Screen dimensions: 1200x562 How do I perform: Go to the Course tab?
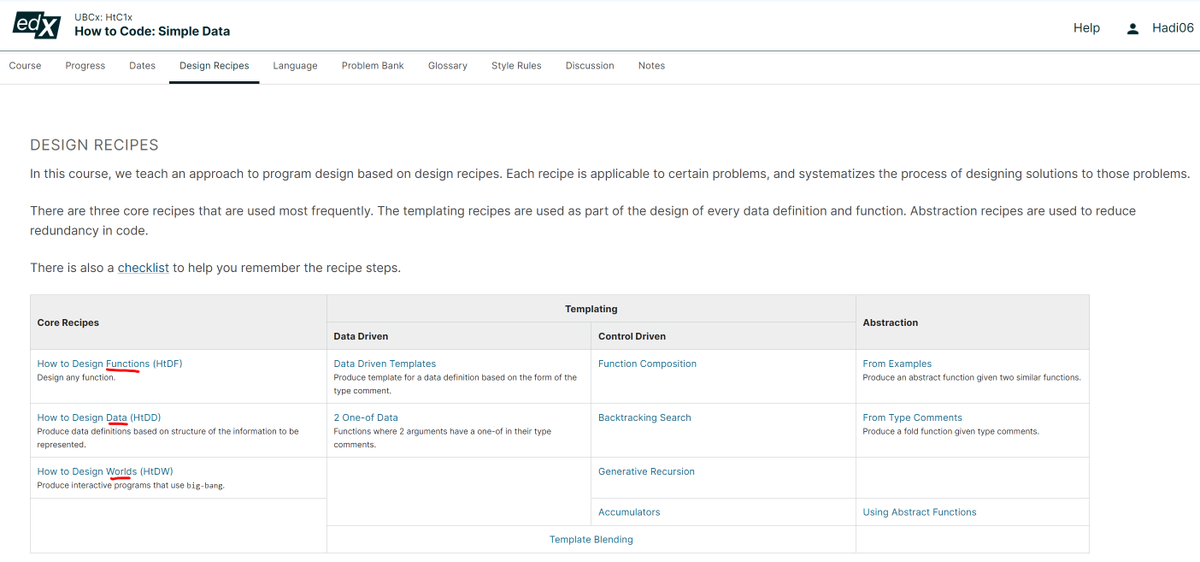coord(25,66)
